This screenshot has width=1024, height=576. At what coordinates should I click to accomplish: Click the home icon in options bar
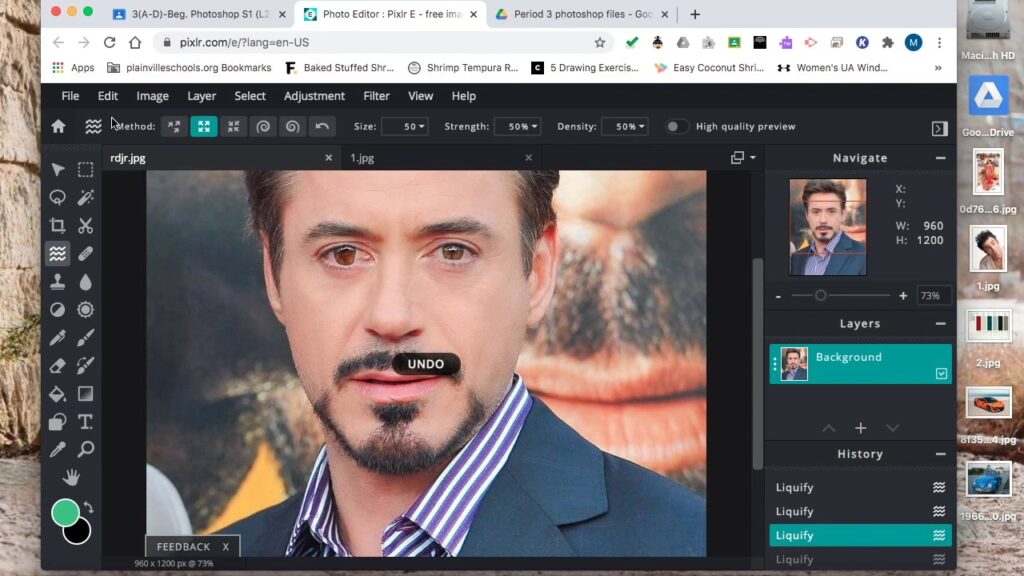tap(58, 127)
